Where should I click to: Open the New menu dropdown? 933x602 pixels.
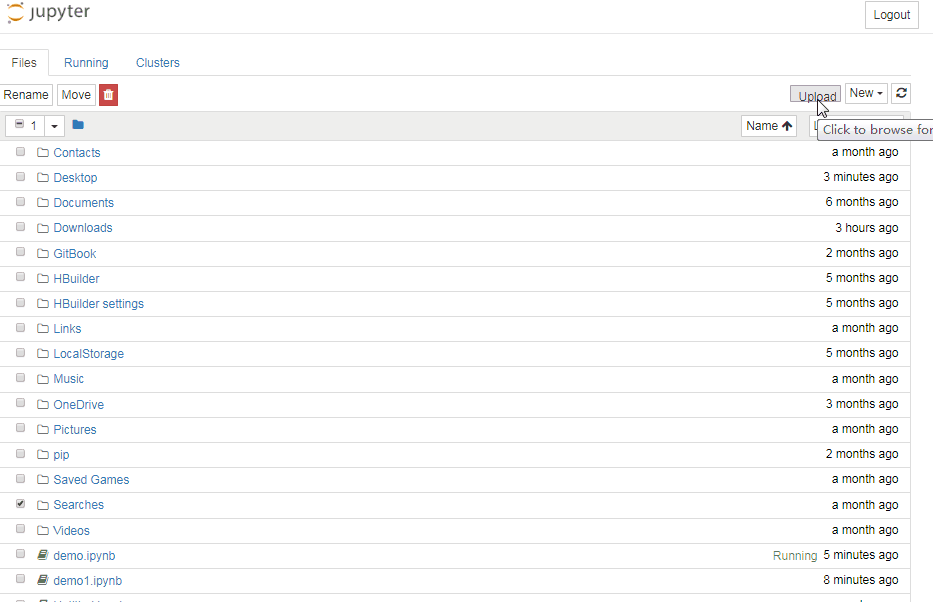pyautogui.click(x=864, y=92)
